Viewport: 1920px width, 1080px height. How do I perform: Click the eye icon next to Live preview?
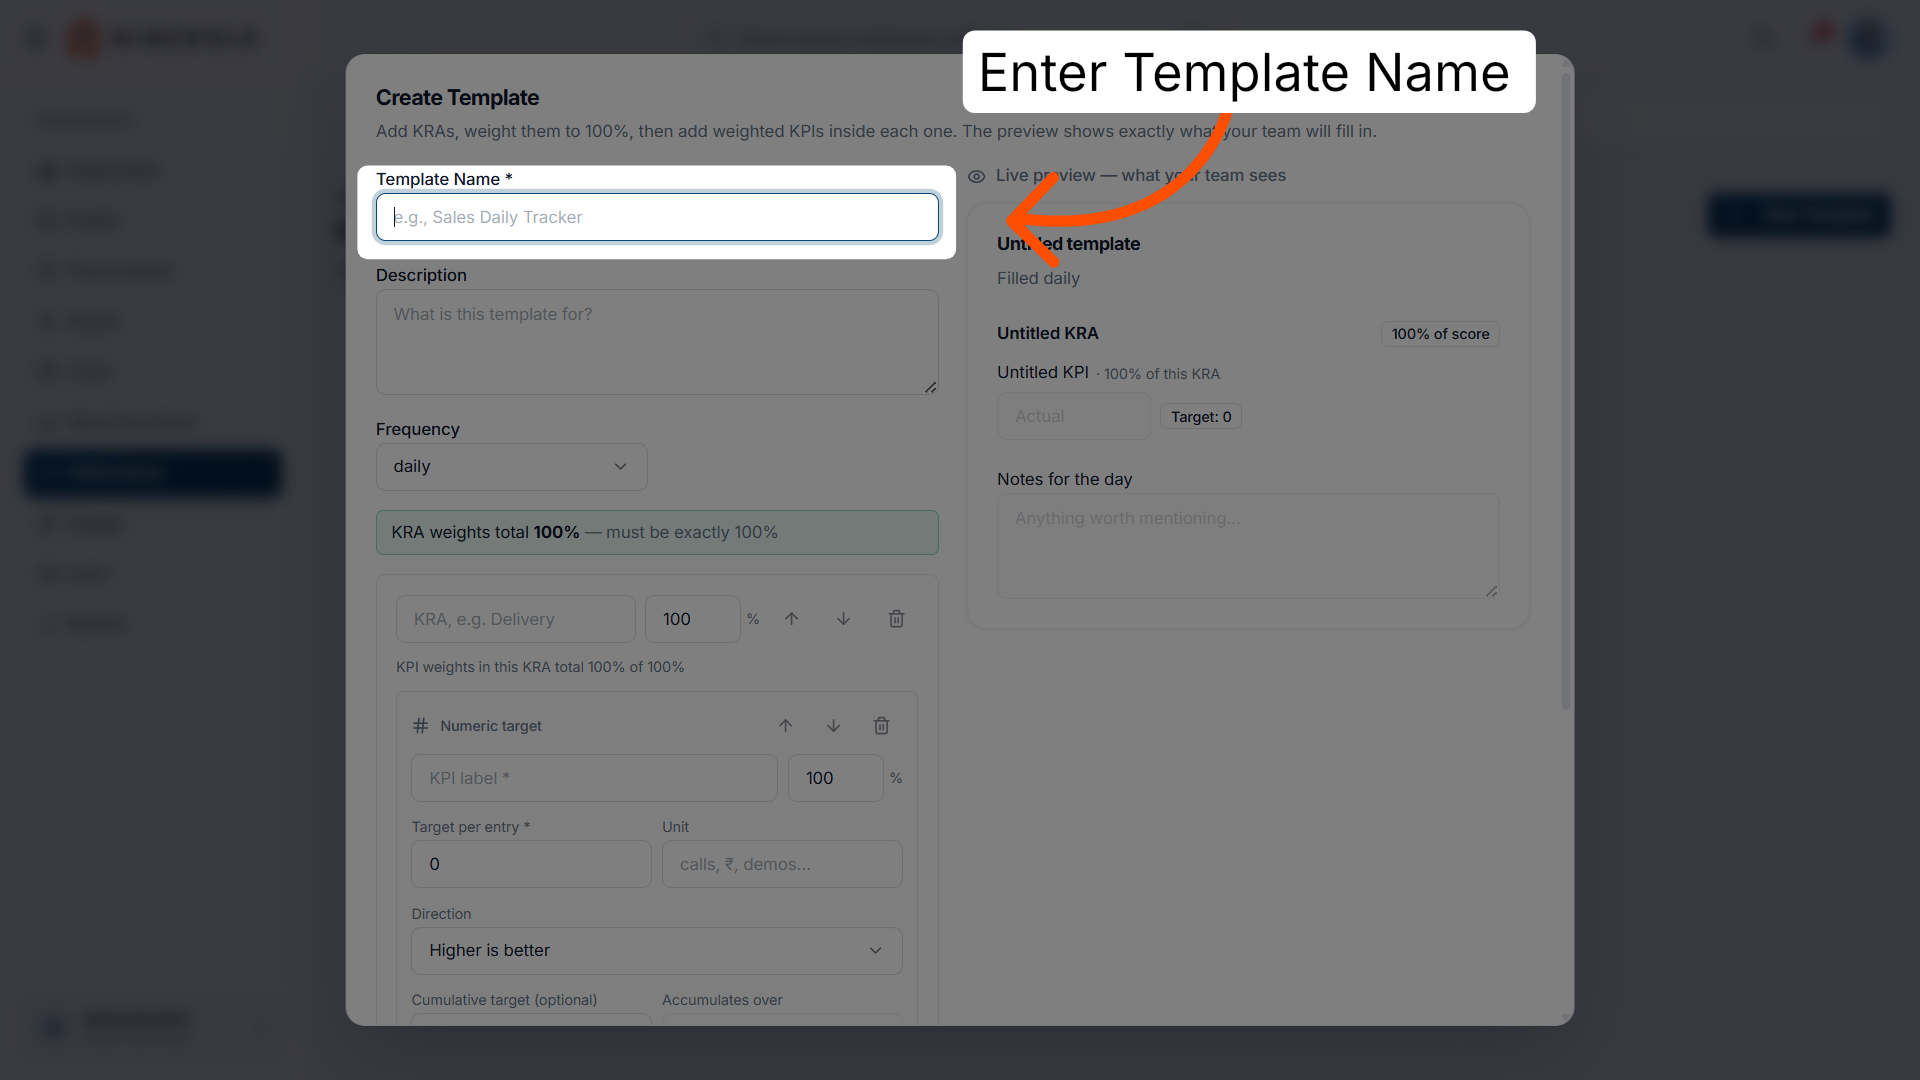(977, 176)
